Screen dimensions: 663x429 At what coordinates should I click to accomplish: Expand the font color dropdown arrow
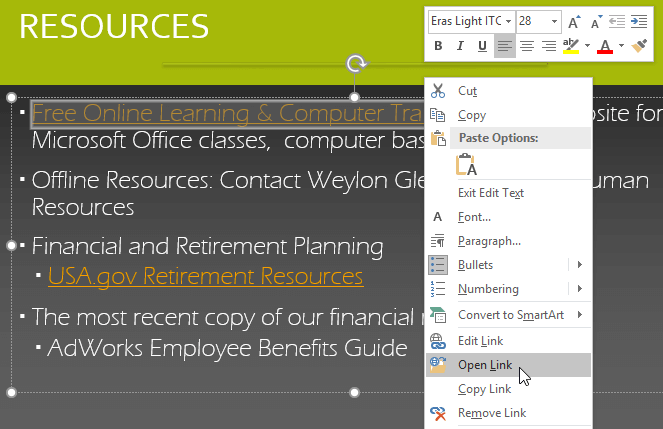click(621, 45)
